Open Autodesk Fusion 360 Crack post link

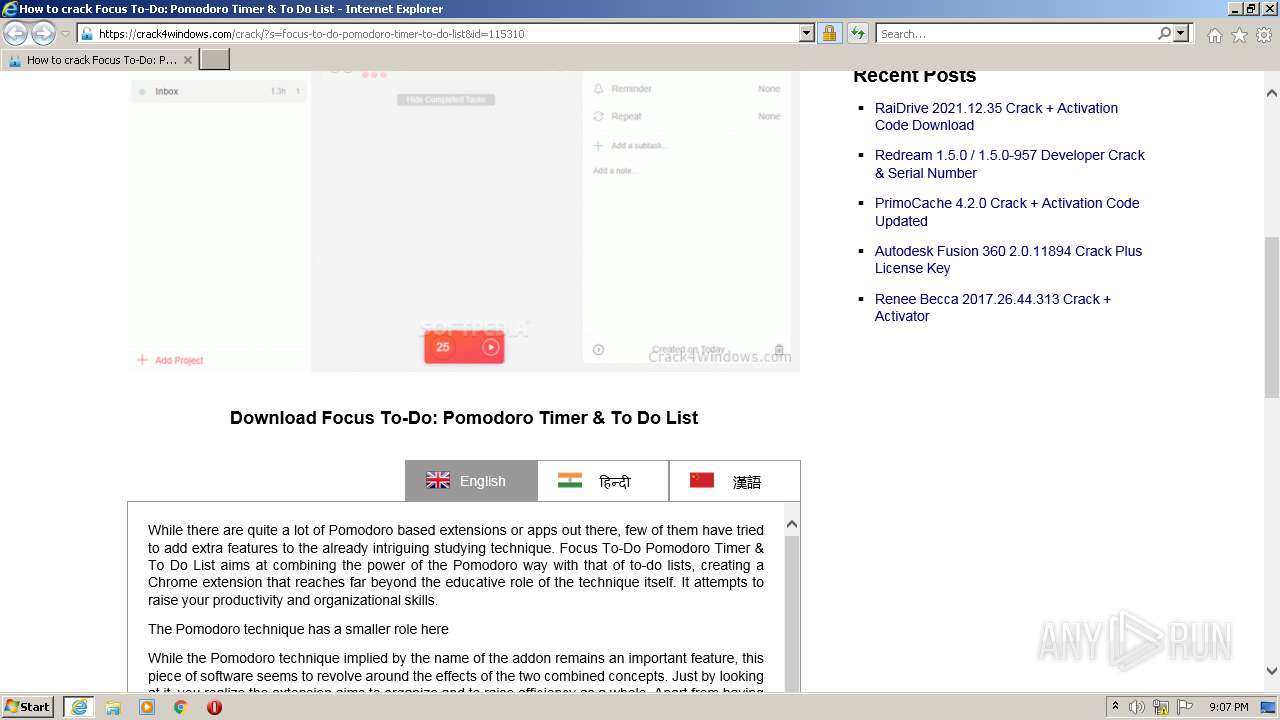tap(1008, 259)
